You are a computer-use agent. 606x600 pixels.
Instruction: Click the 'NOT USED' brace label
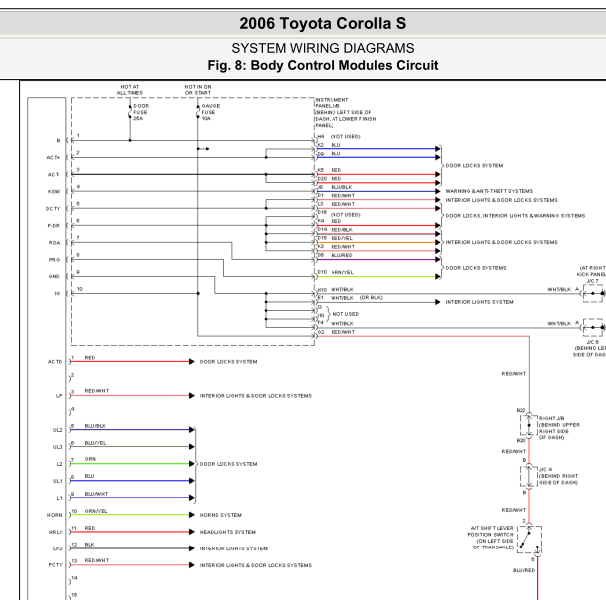point(346,314)
